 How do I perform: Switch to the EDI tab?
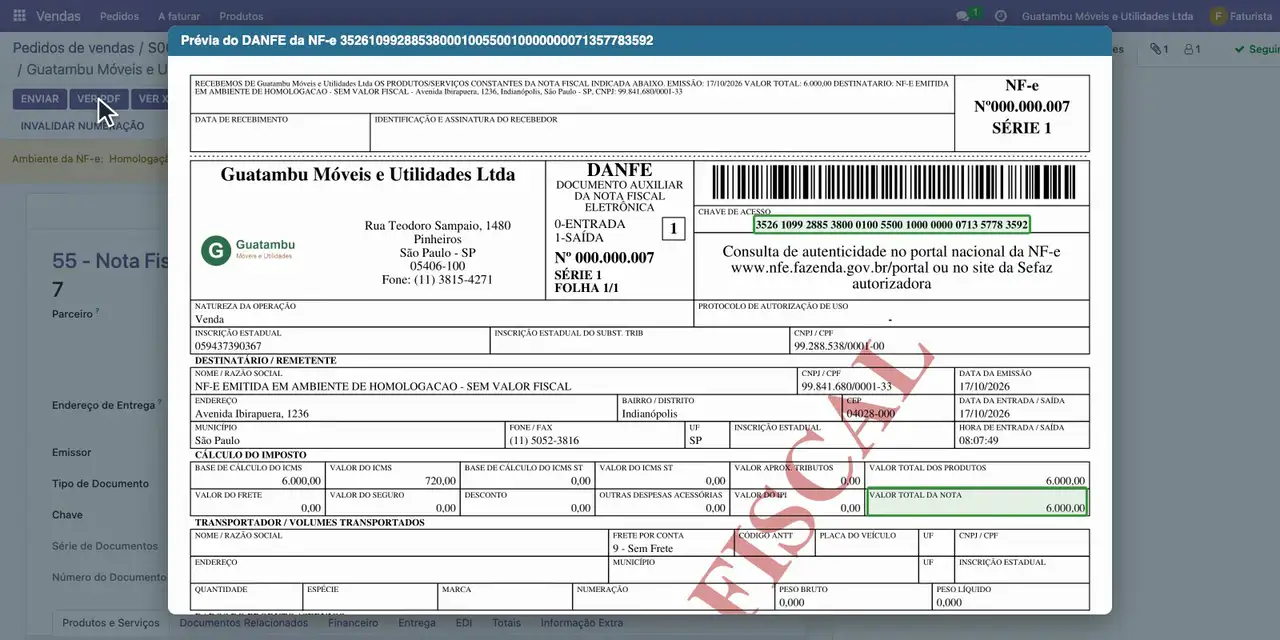(x=464, y=623)
